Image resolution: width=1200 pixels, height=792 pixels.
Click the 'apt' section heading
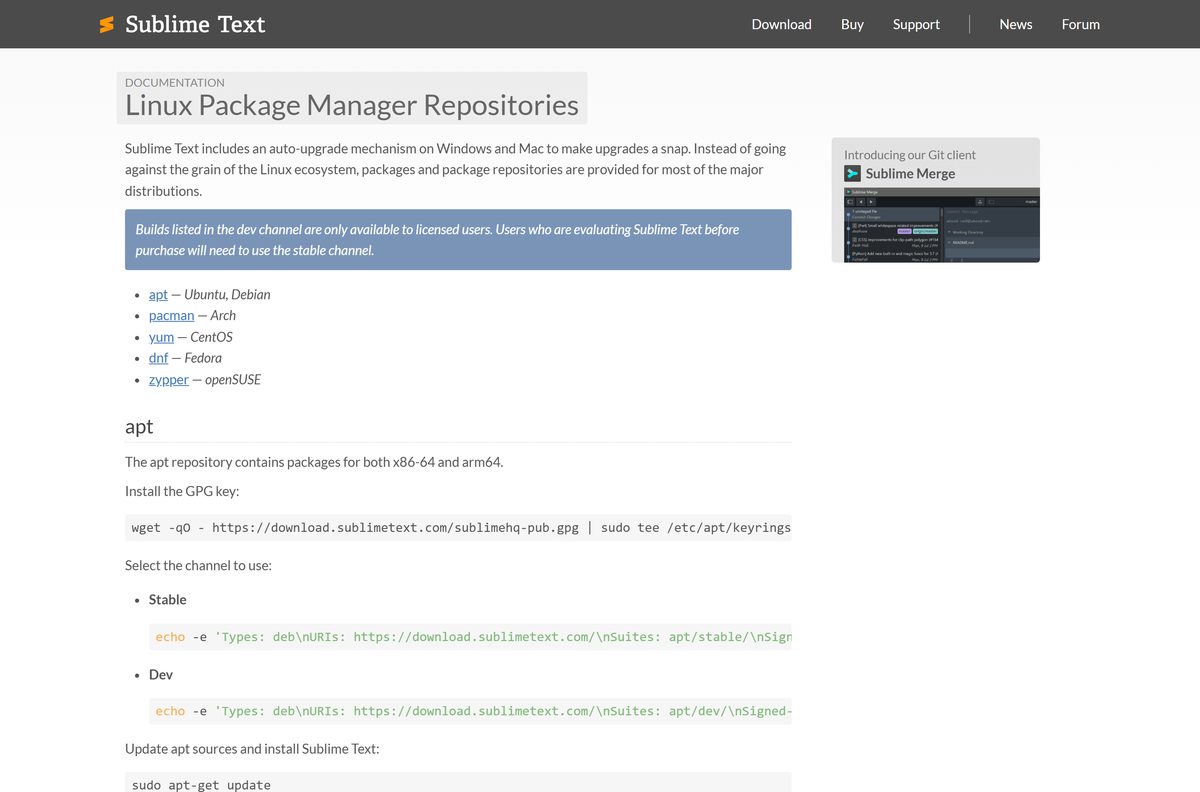point(139,426)
